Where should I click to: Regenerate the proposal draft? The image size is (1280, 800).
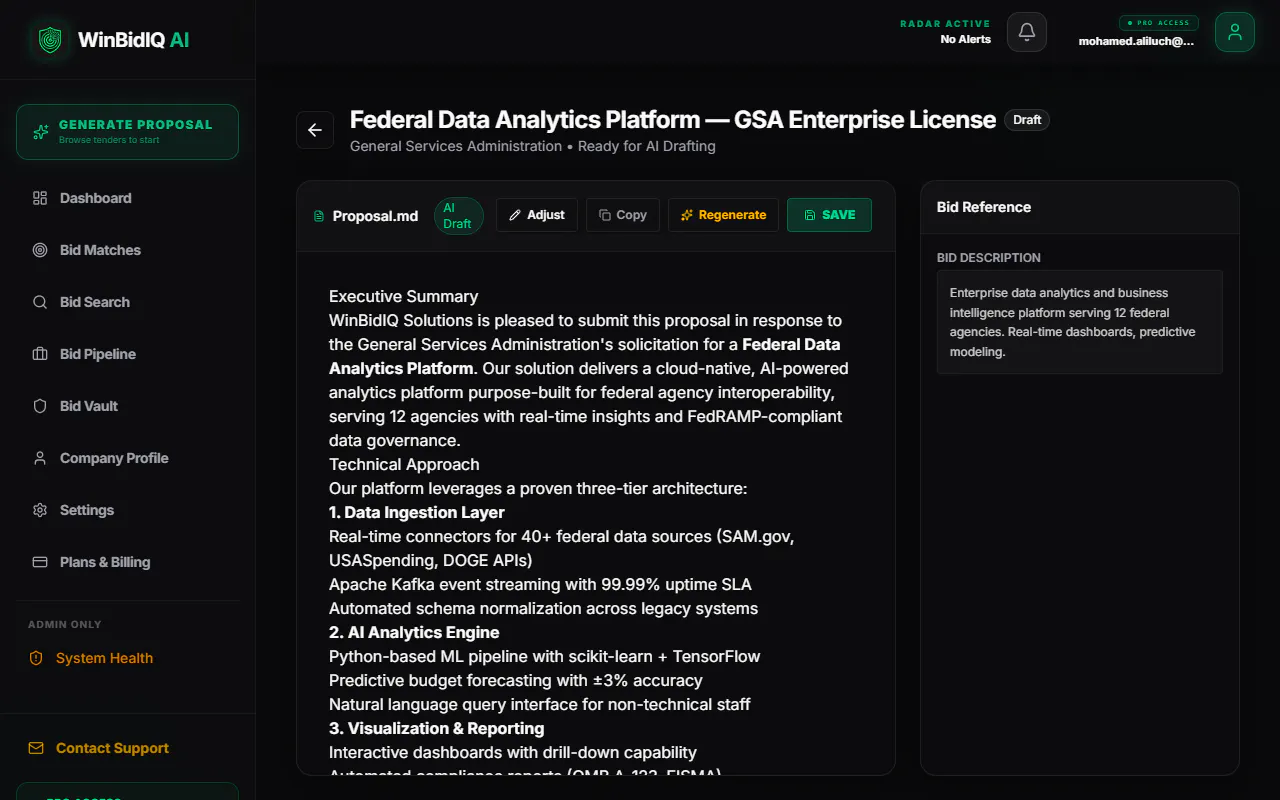point(723,215)
